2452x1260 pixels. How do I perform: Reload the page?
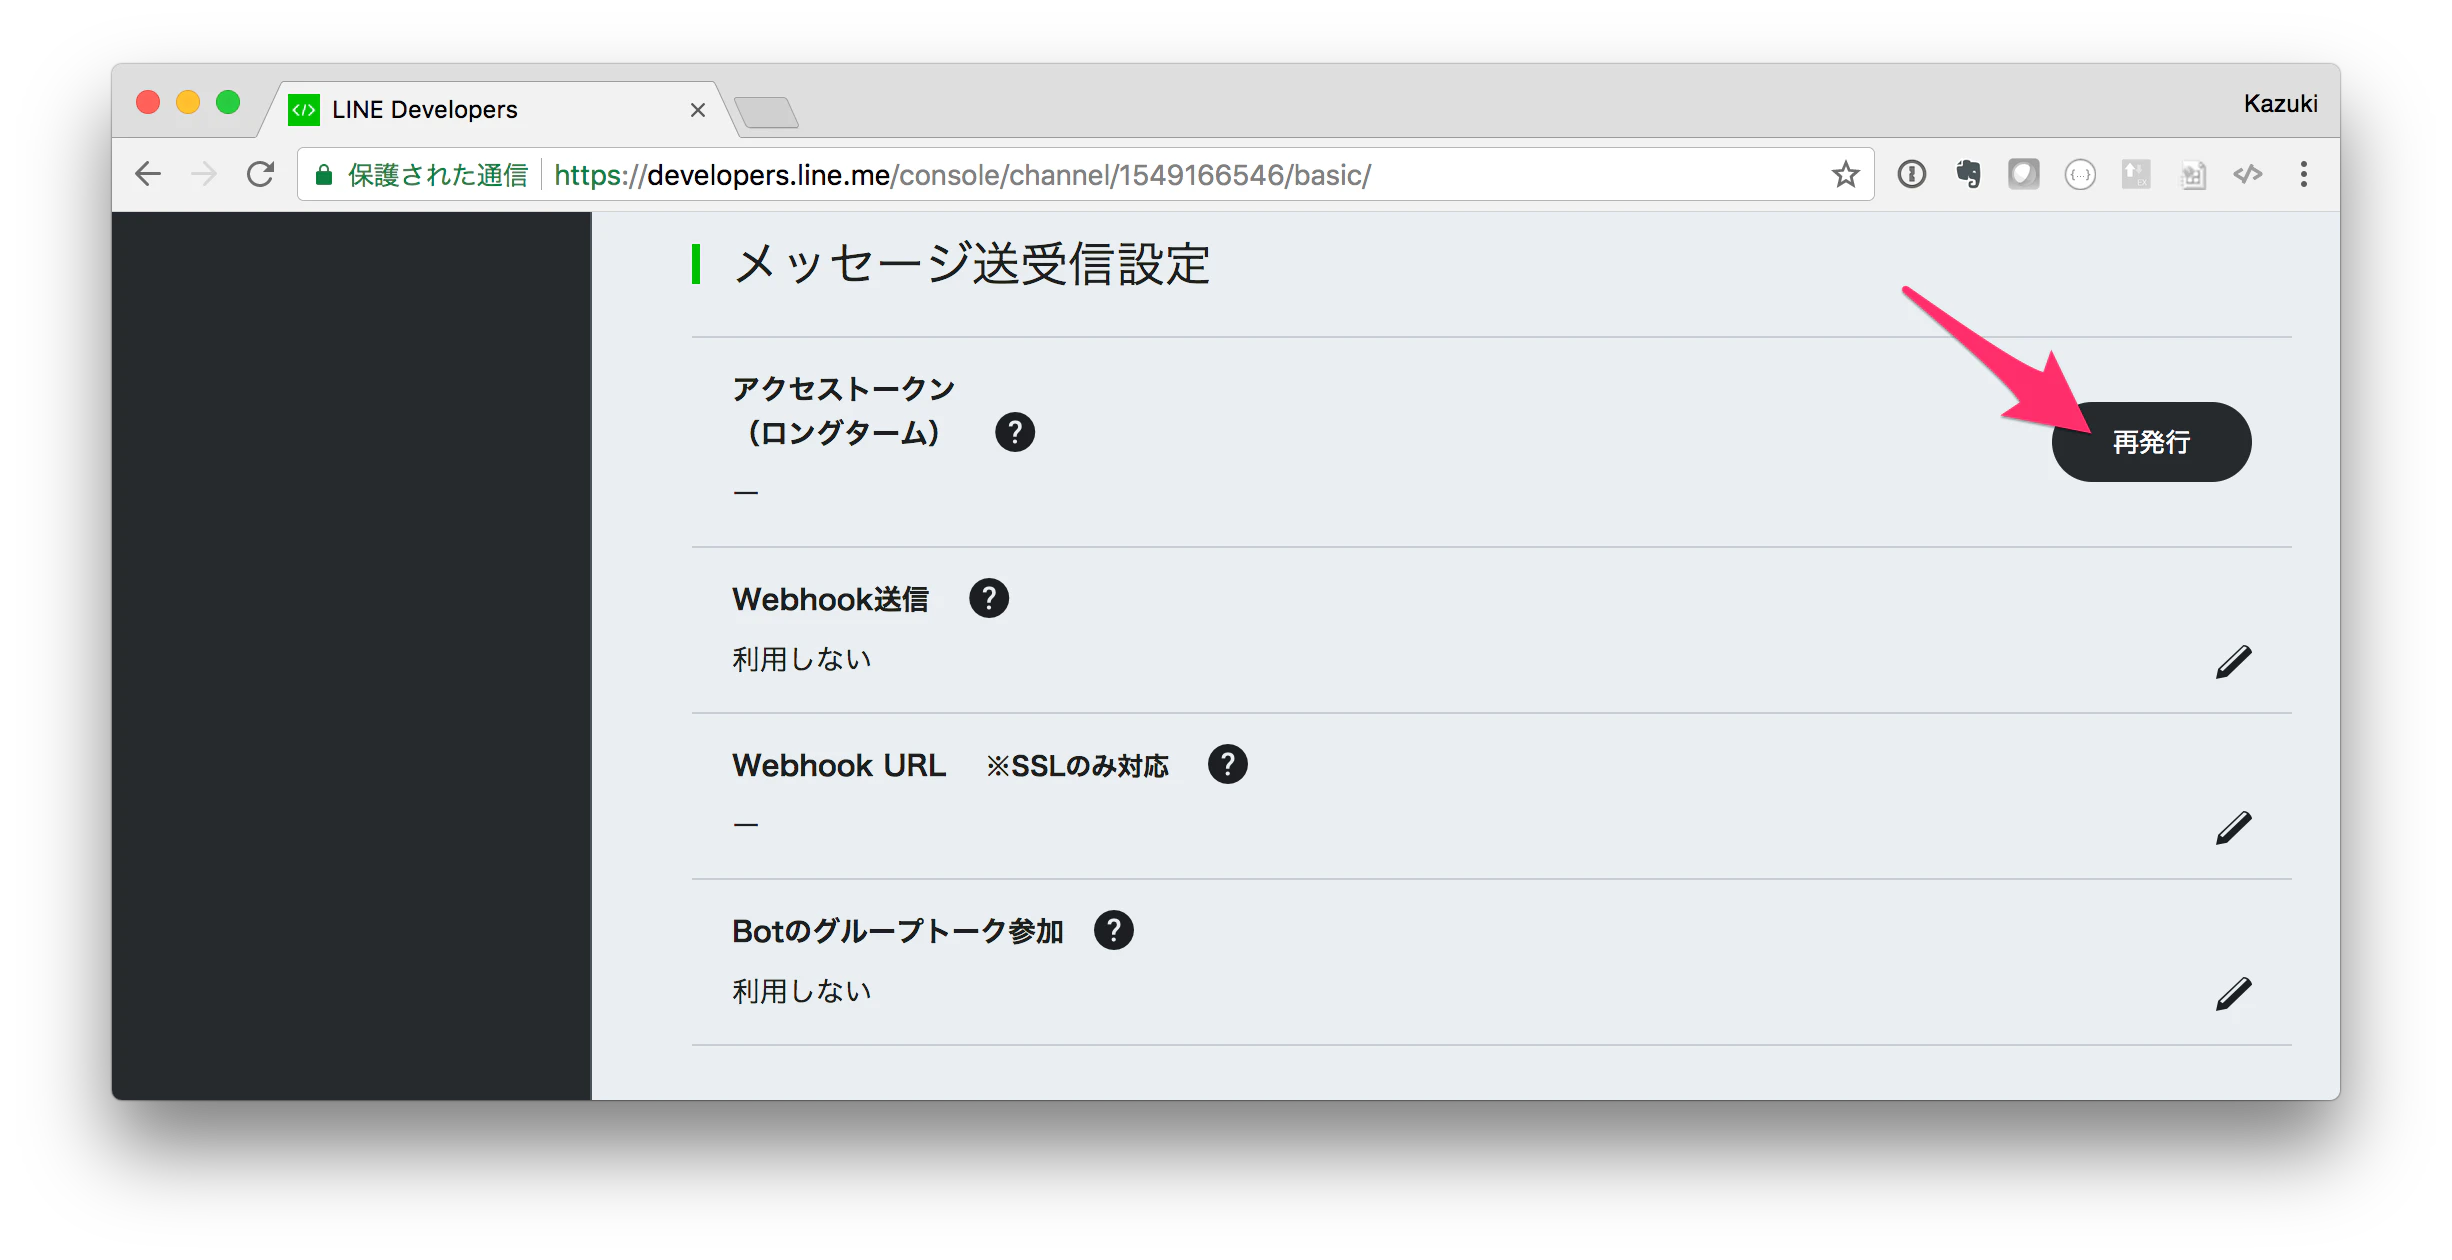(x=261, y=174)
